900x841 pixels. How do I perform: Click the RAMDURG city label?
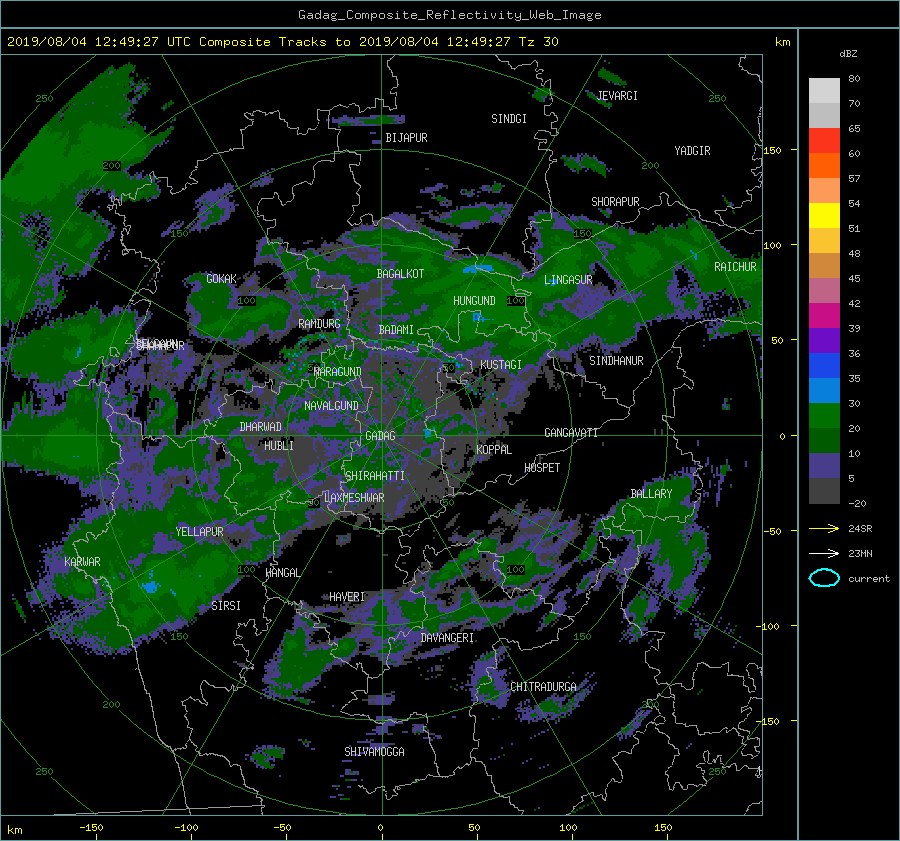pyautogui.click(x=319, y=324)
